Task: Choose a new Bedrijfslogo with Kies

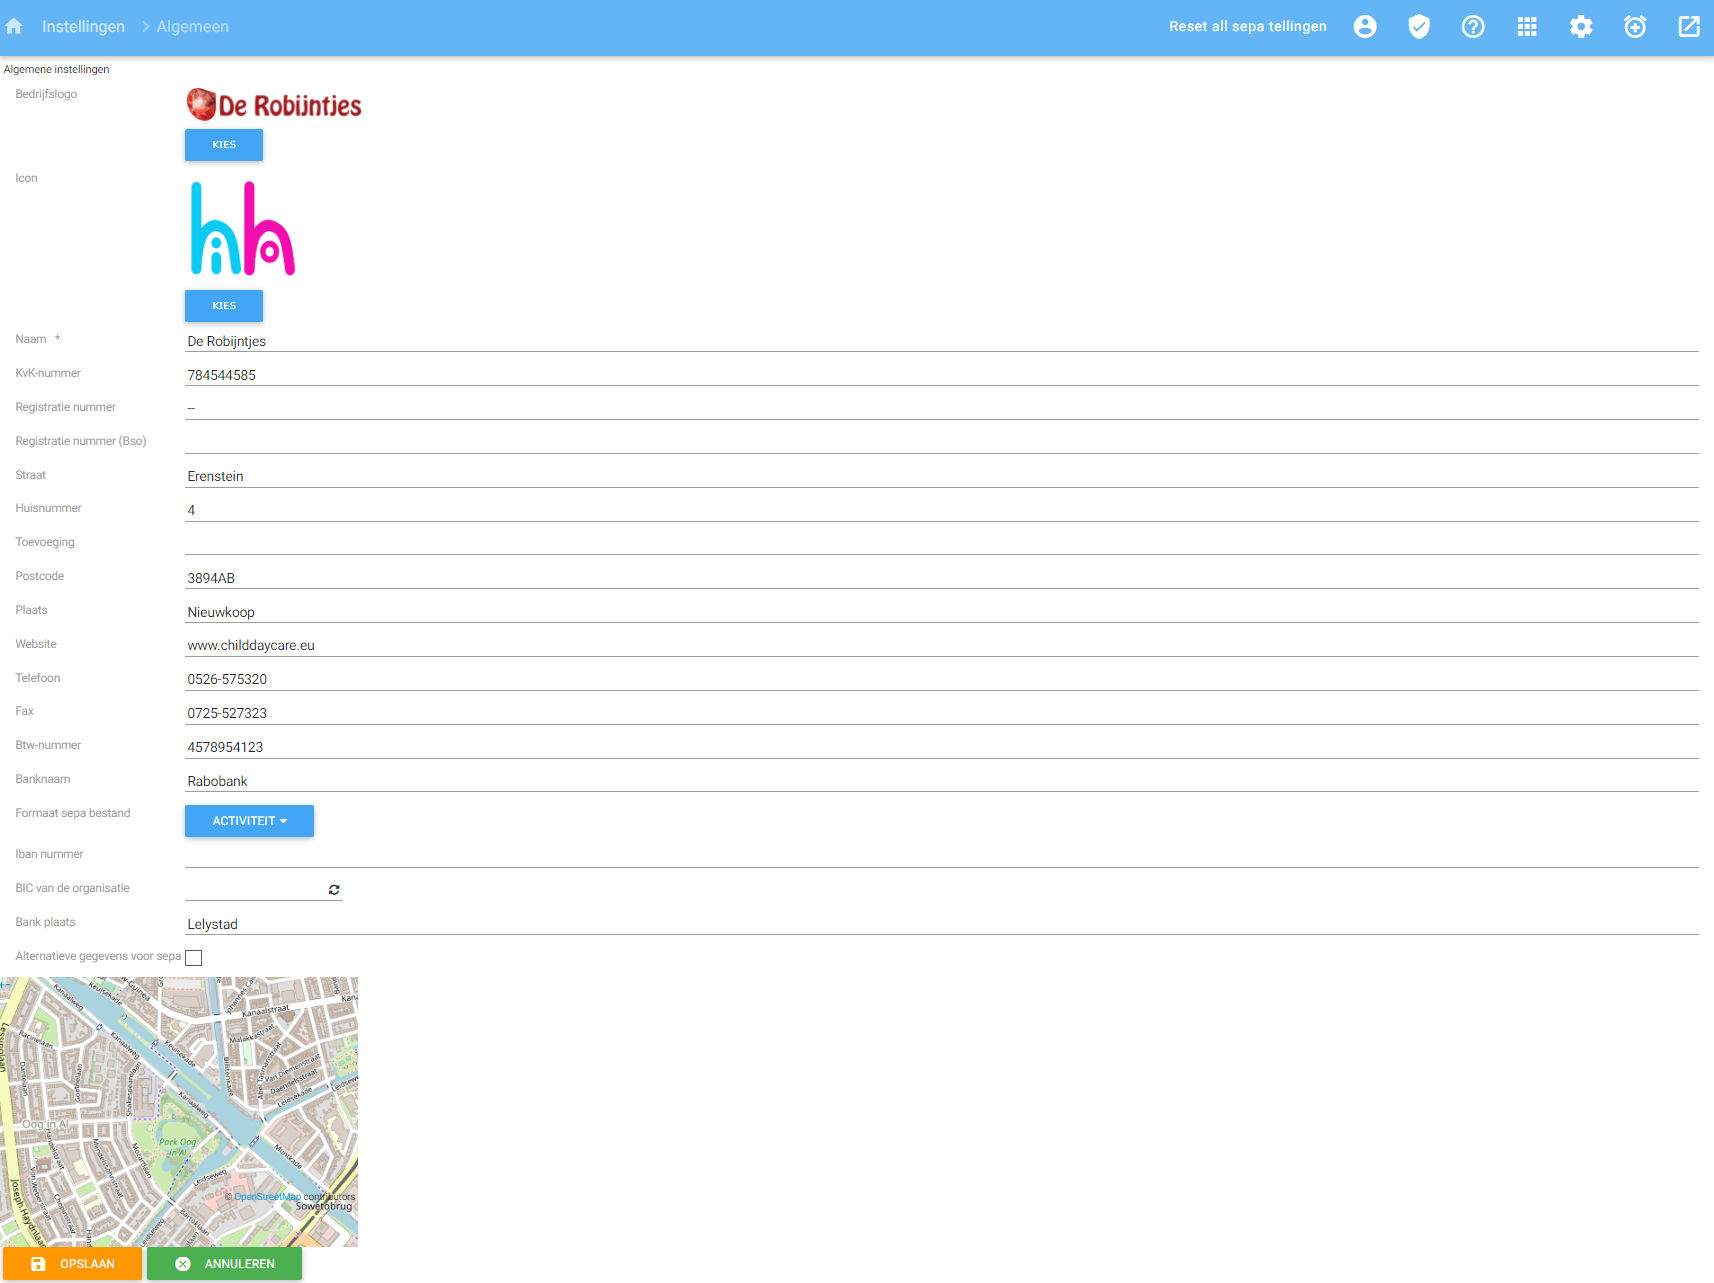Action: [x=224, y=145]
